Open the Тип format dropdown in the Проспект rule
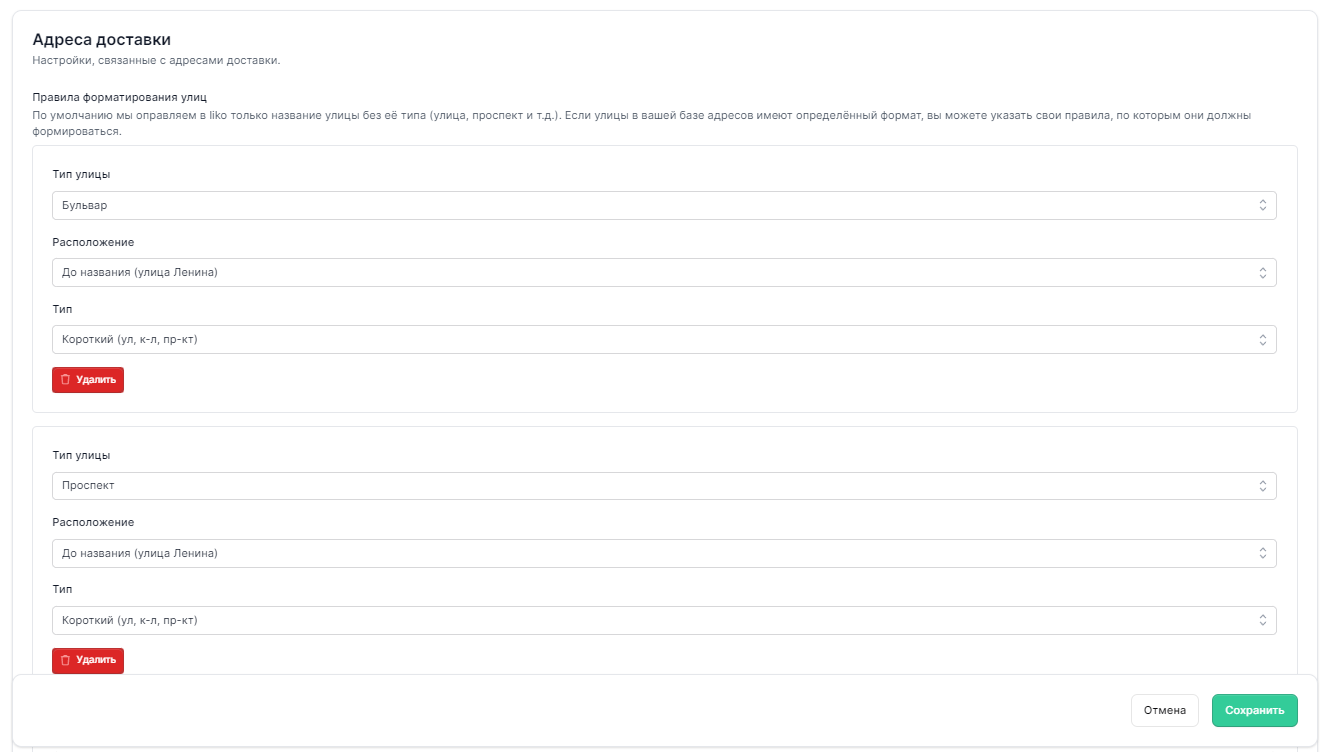The height and width of the screenshot is (752, 1323). click(650, 621)
